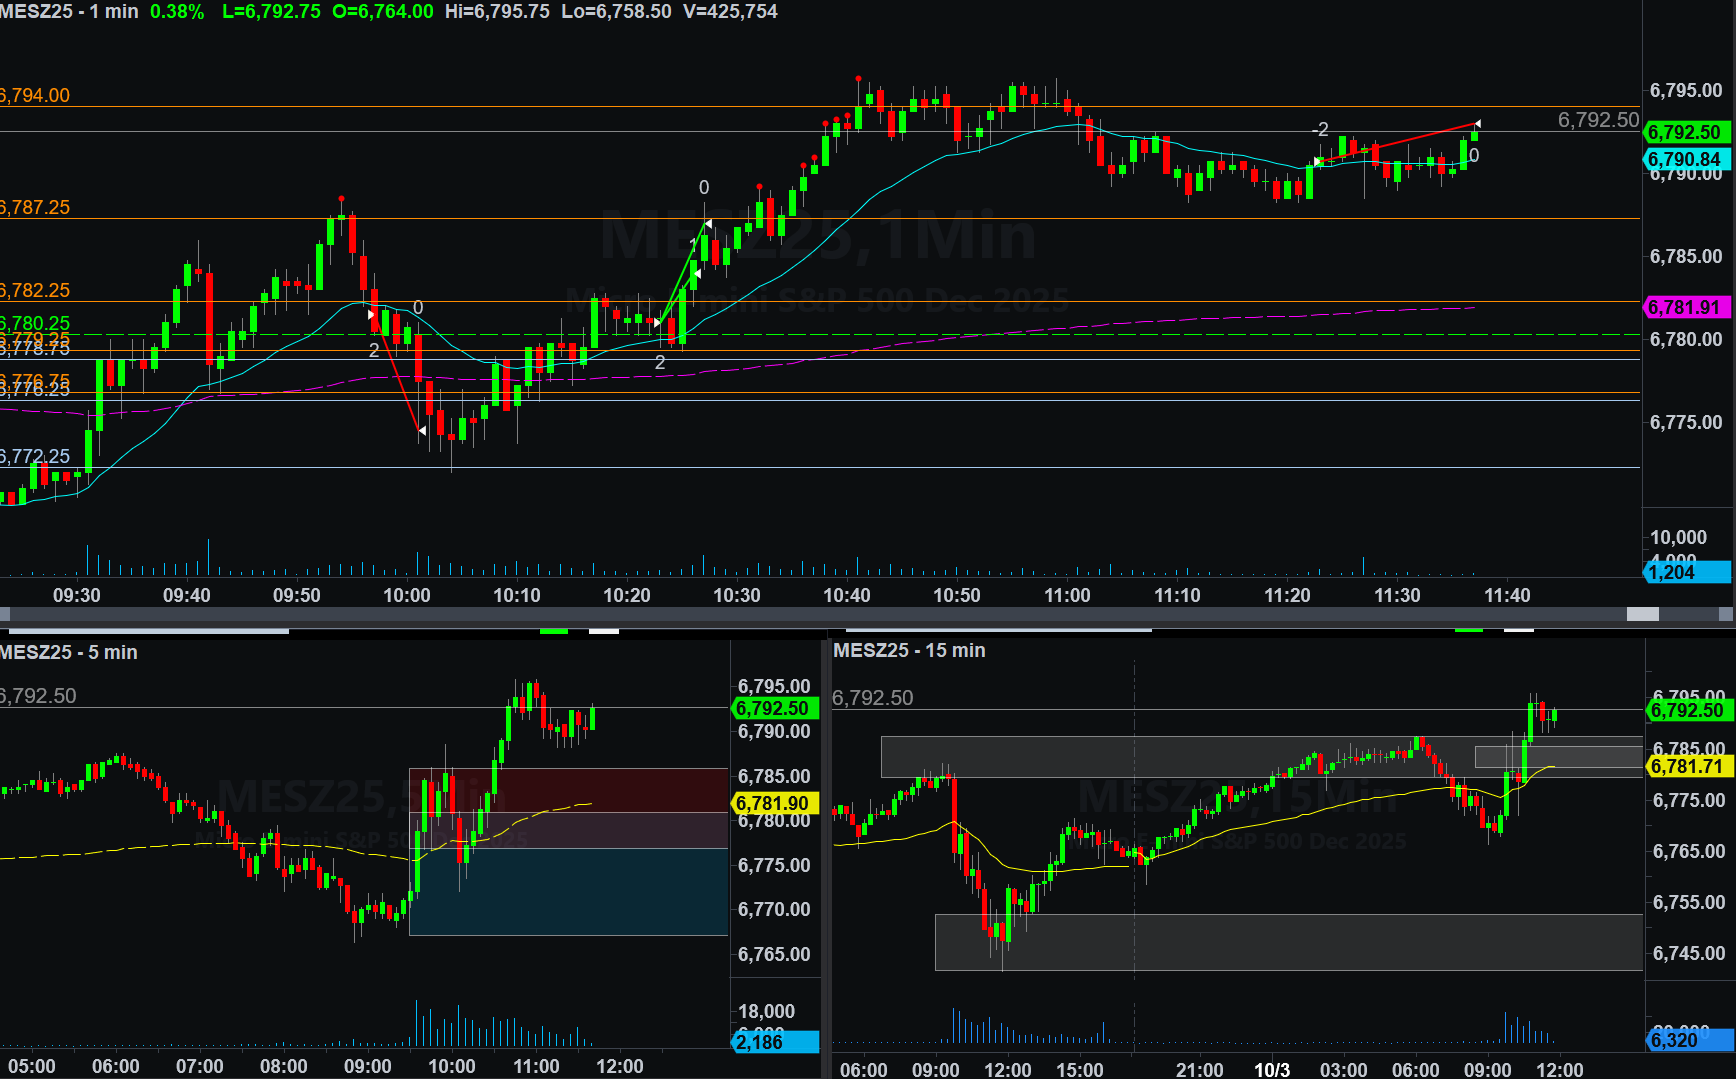Screen dimensions: 1736x1079
Task: Select the cyan 6,790.84 moving average price tag
Action: click(x=1686, y=159)
